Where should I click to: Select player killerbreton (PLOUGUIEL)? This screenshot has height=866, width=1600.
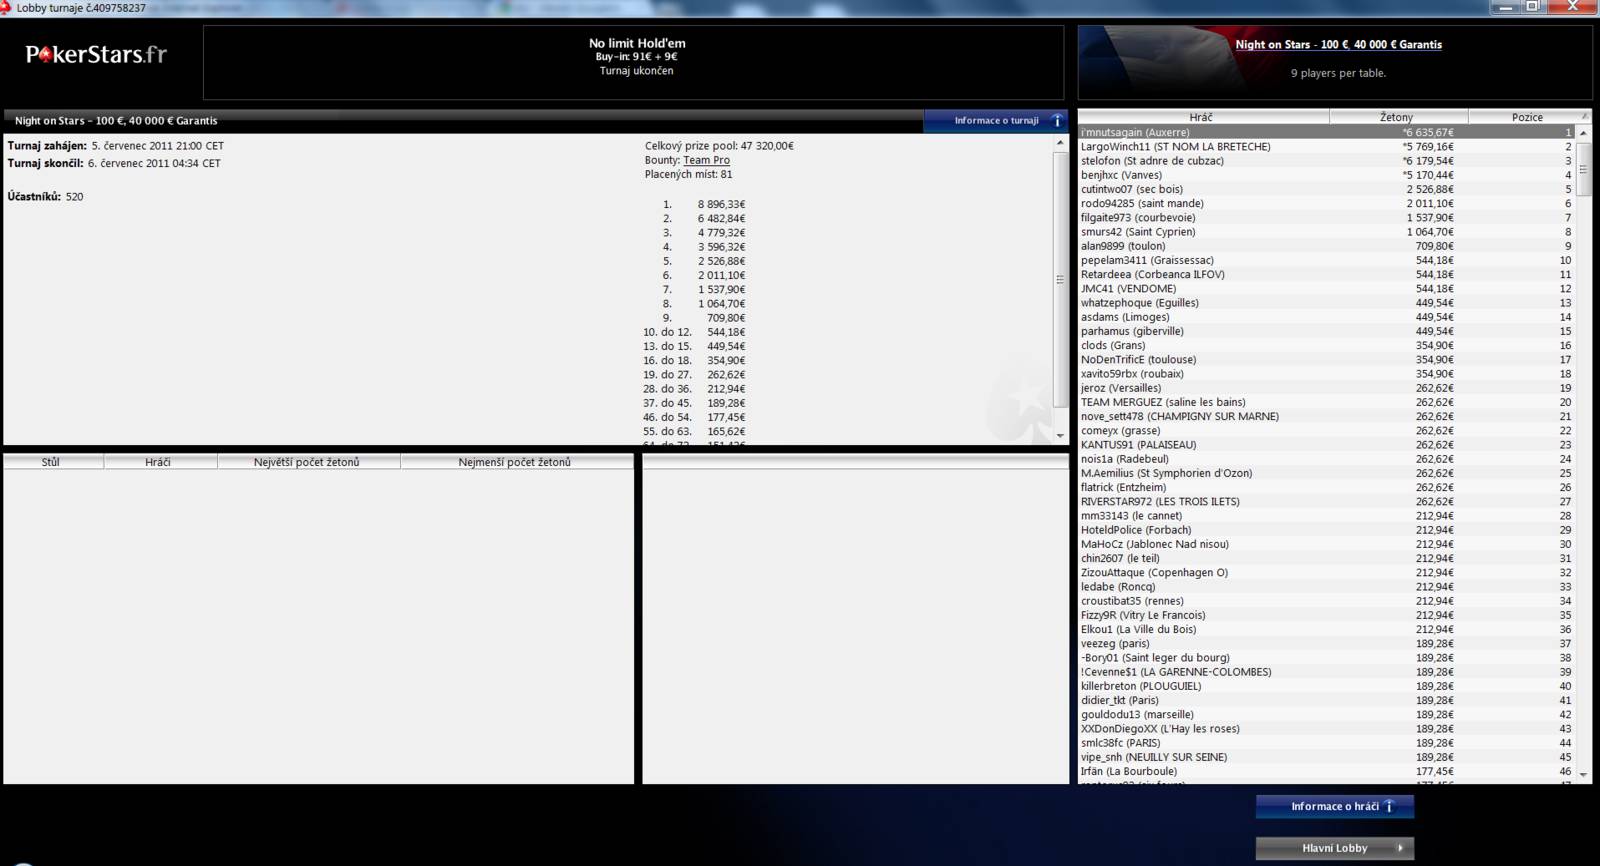click(1327, 686)
